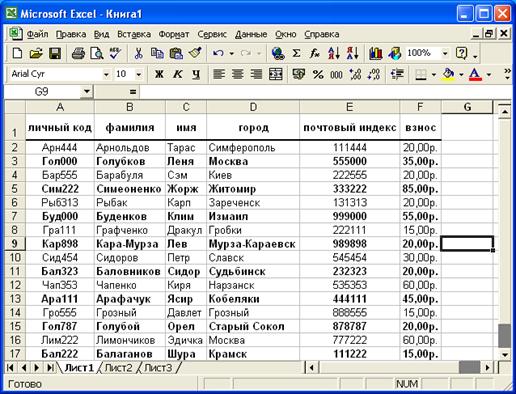This screenshot has width=516, height=394.
Task: Open font color palette dropdown arrow
Action: (x=489, y=74)
